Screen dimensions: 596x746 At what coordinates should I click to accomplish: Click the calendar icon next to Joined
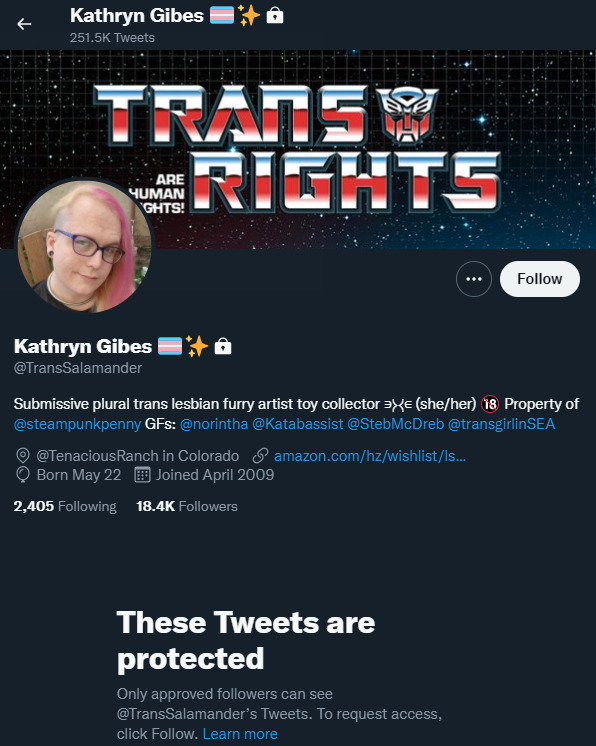(x=142, y=475)
